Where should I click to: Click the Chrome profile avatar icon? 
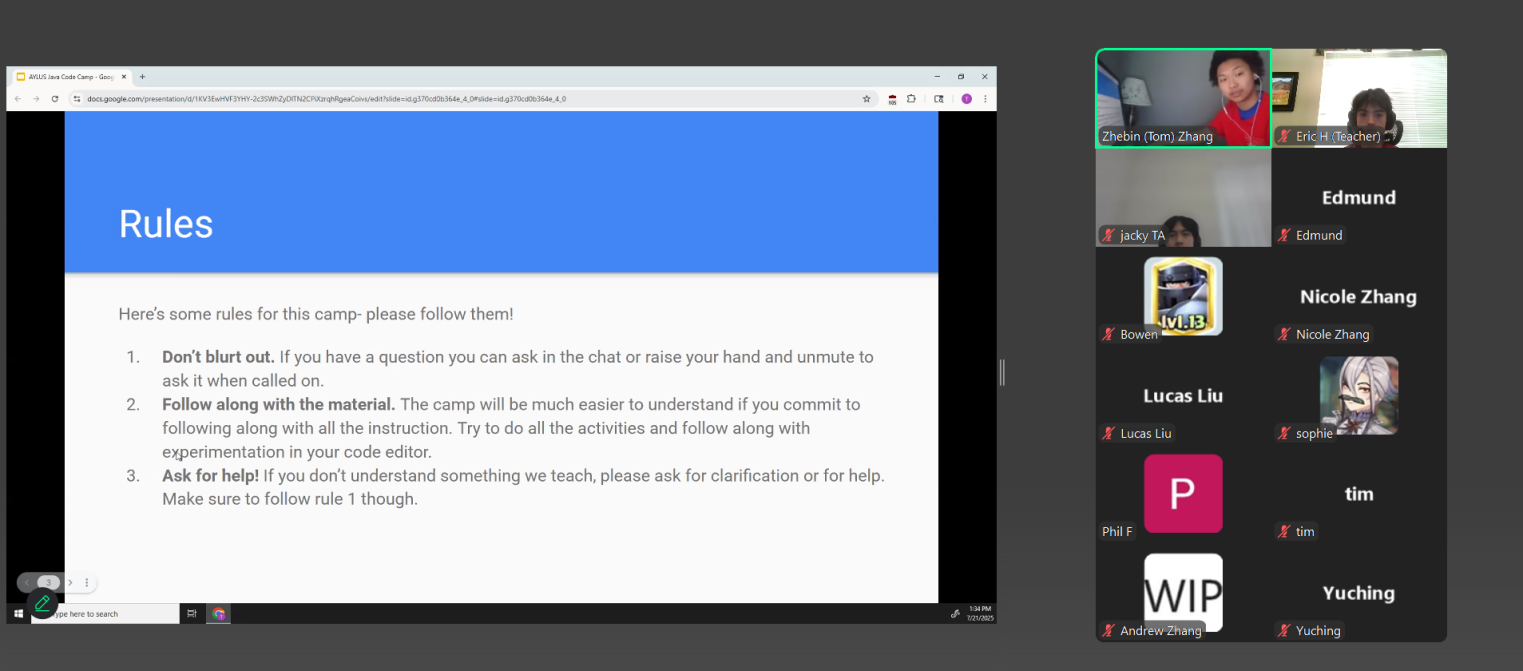click(x=966, y=99)
